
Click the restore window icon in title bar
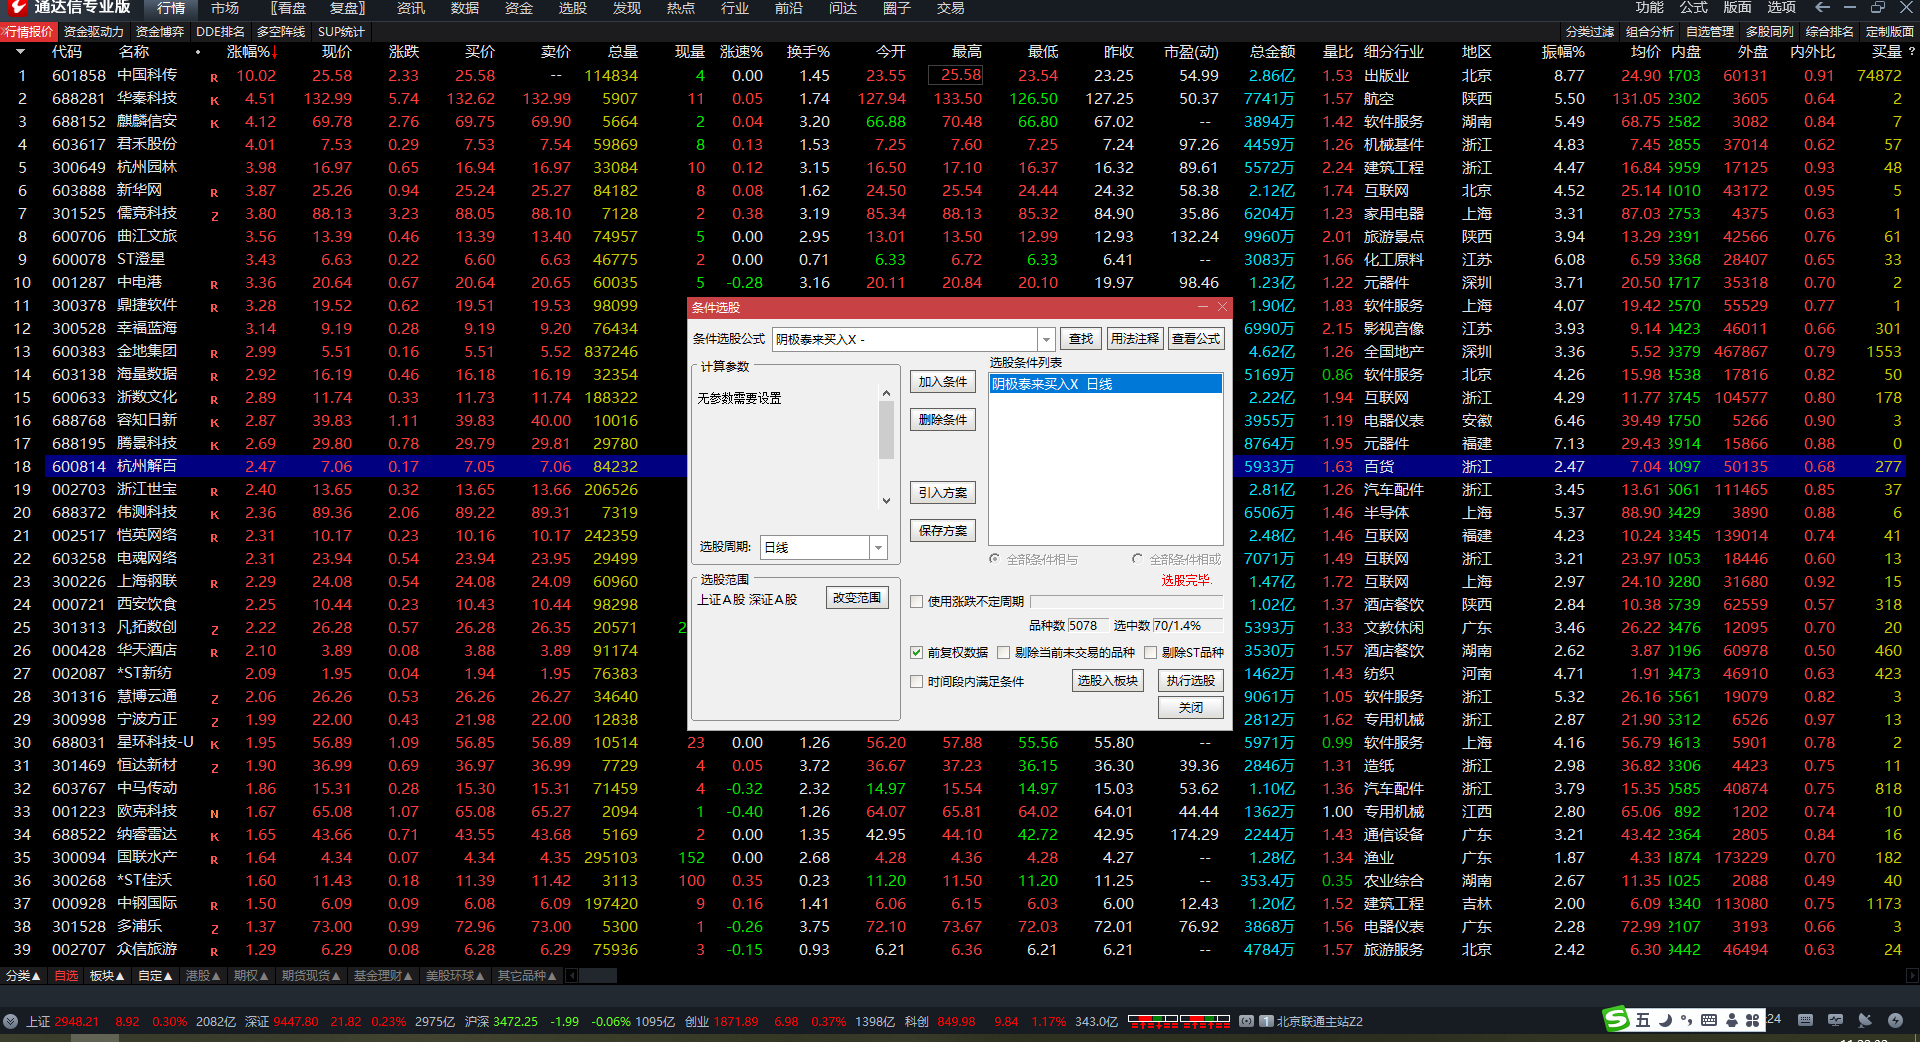click(x=1878, y=8)
